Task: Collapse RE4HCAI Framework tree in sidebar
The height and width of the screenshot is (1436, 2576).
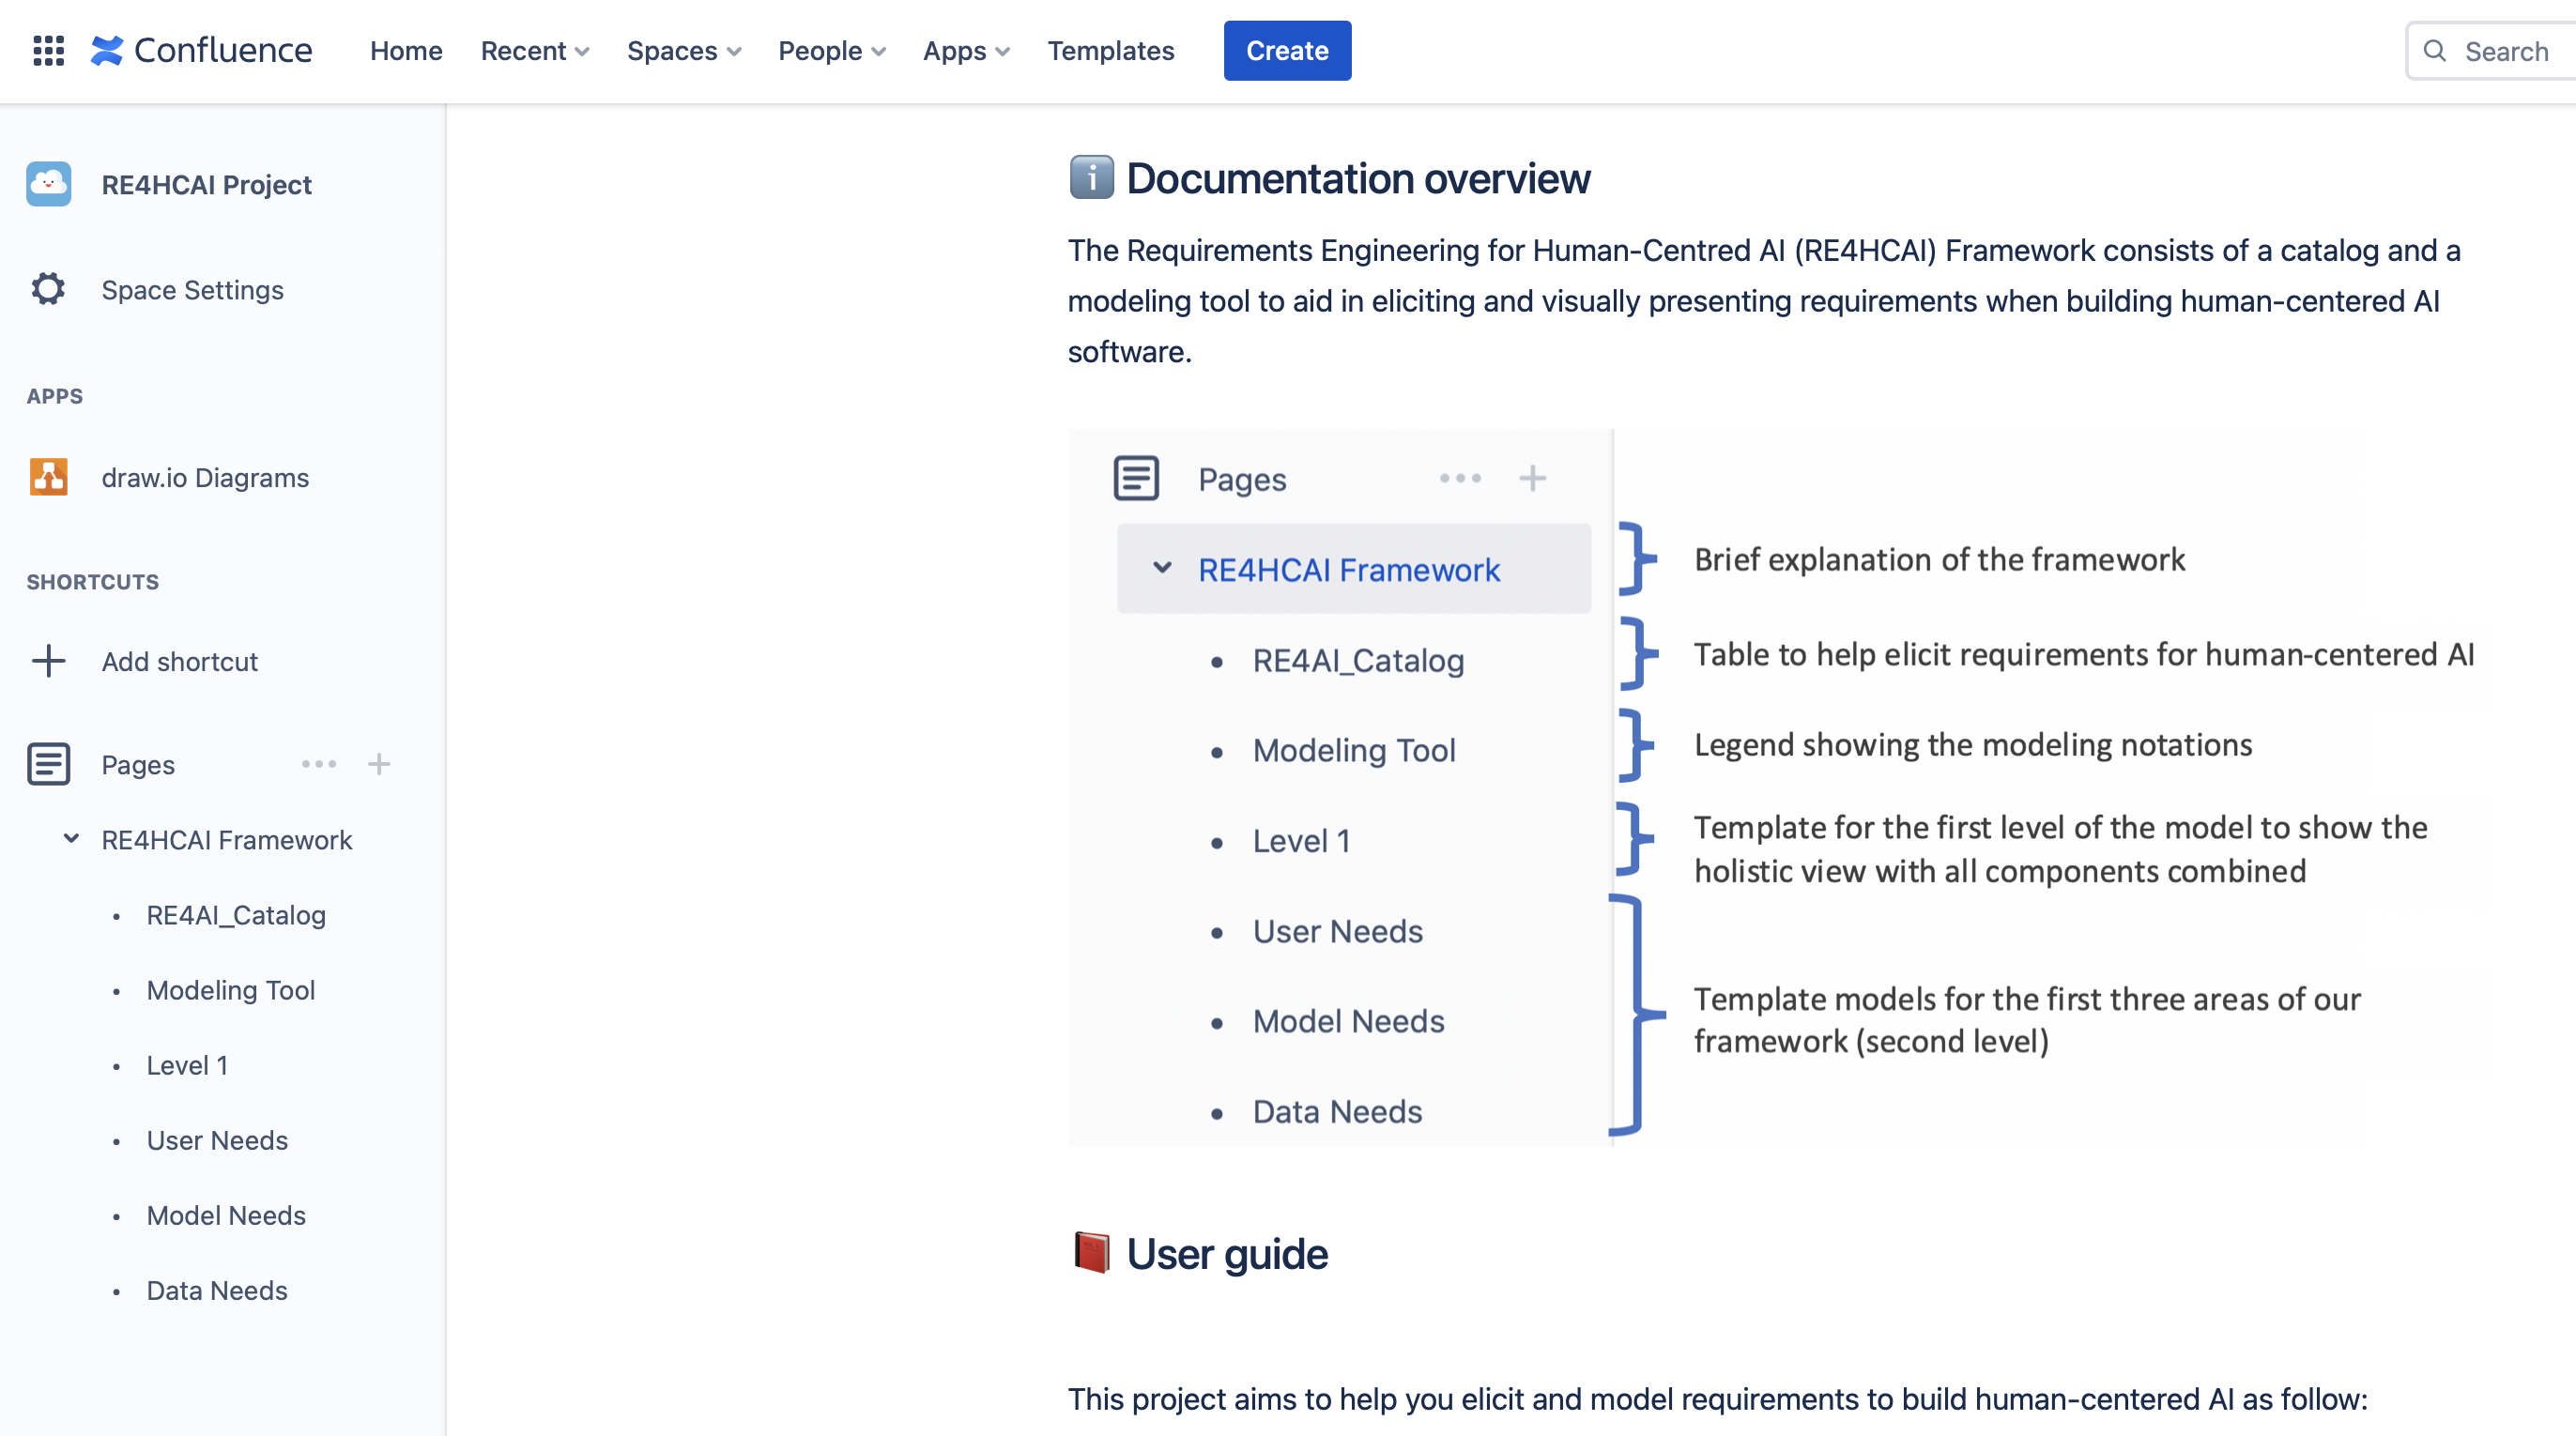Action: pos(71,839)
